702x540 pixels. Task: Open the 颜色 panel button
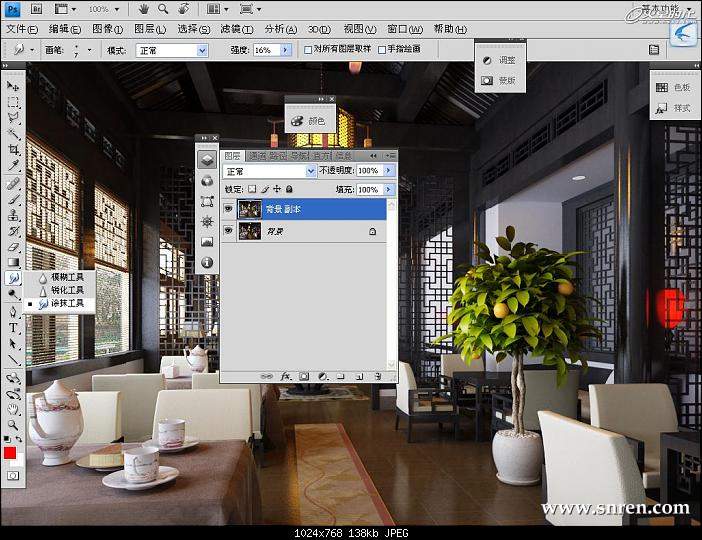pyautogui.click(x=310, y=121)
